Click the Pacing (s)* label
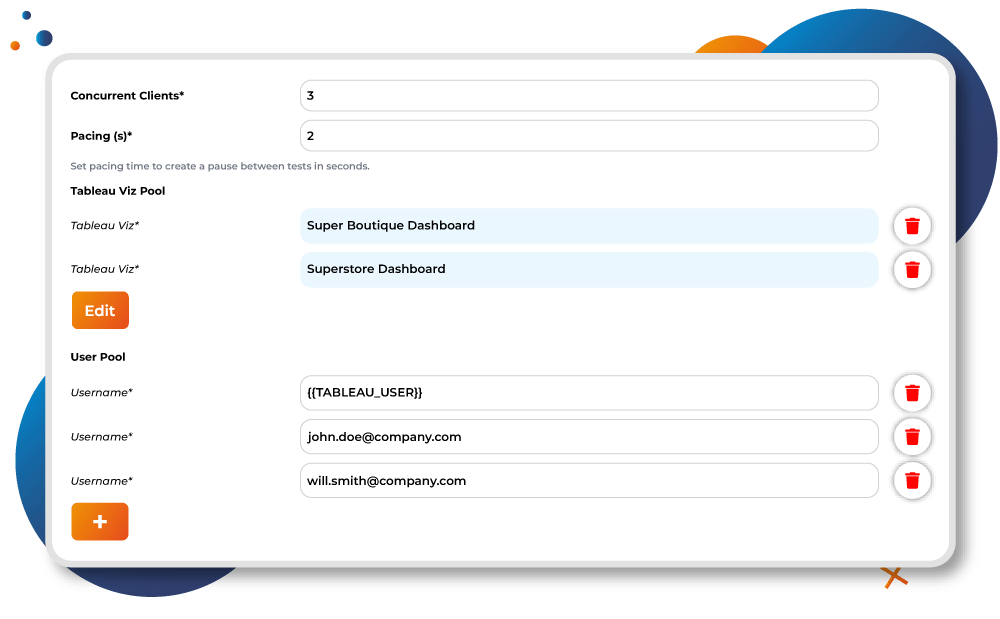 (101, 136)
